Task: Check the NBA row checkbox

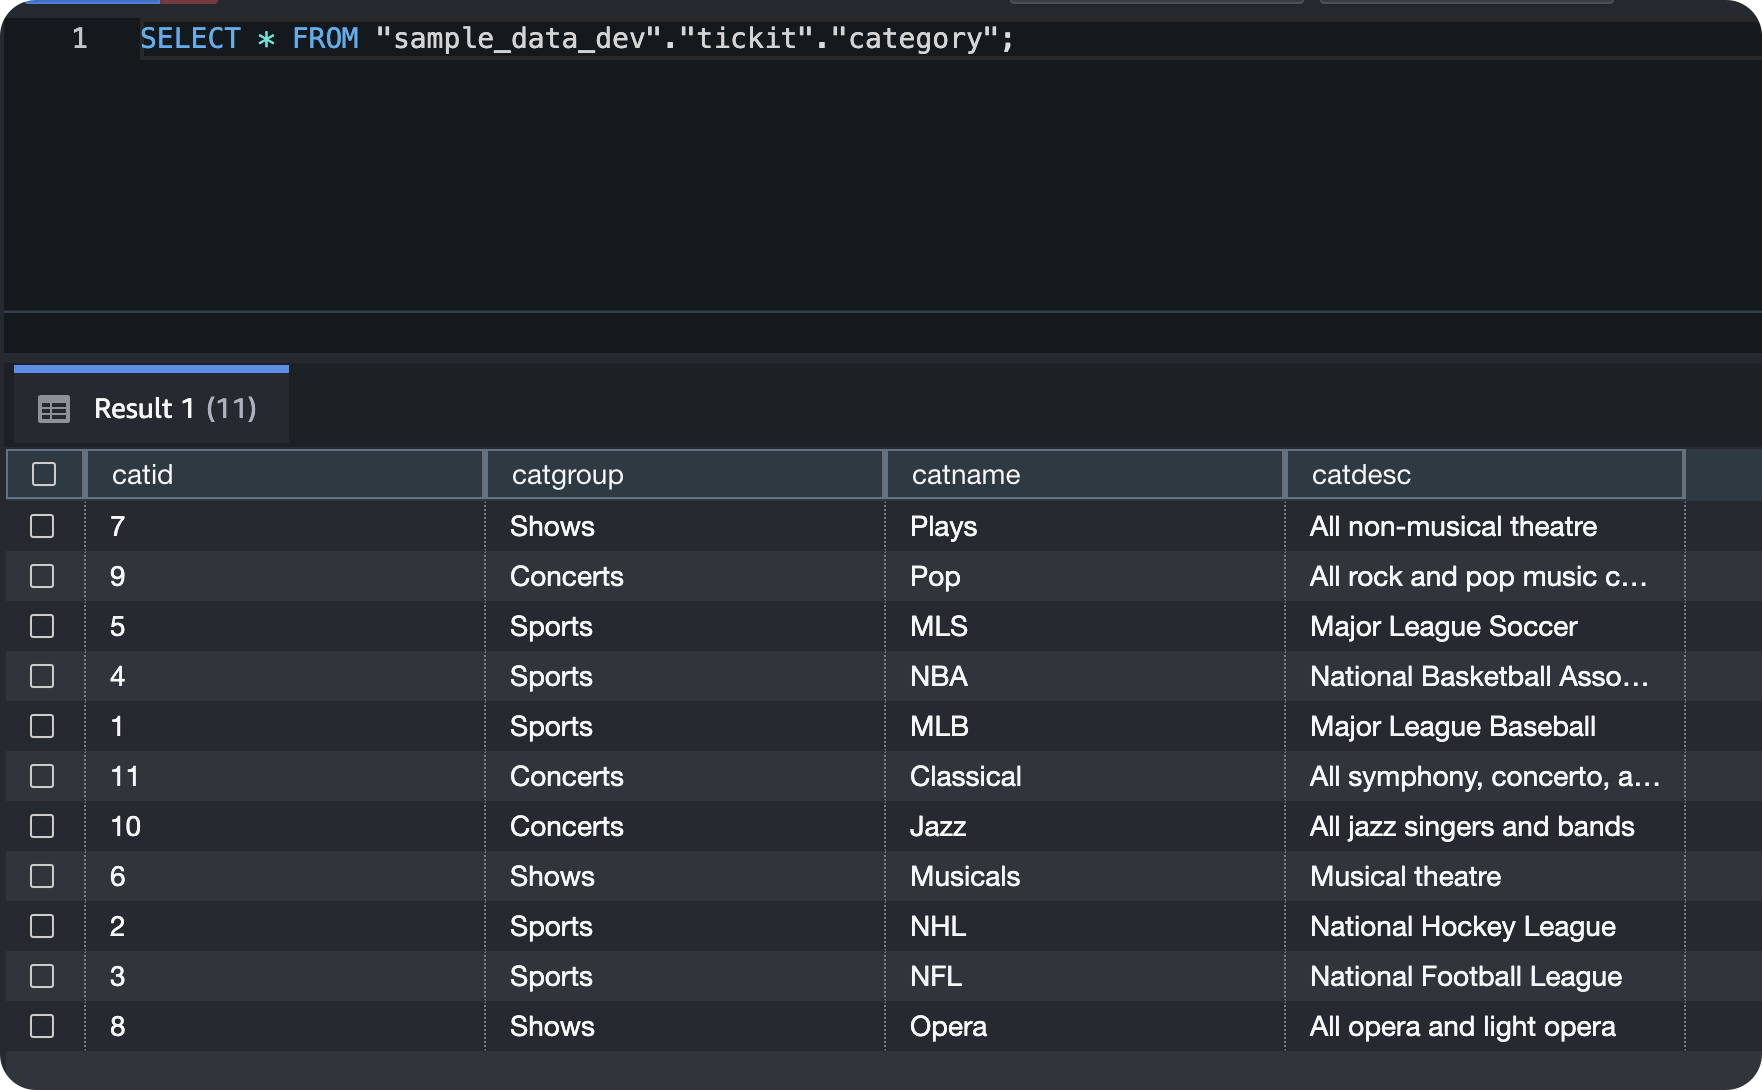Action: 42,676
